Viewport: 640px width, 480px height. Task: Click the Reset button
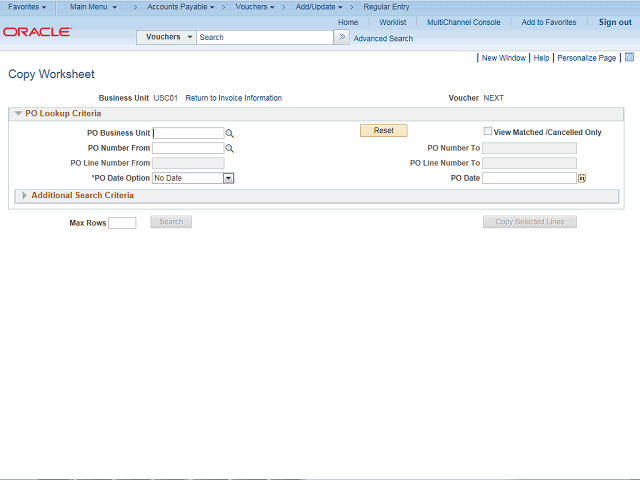pos(384,131)
